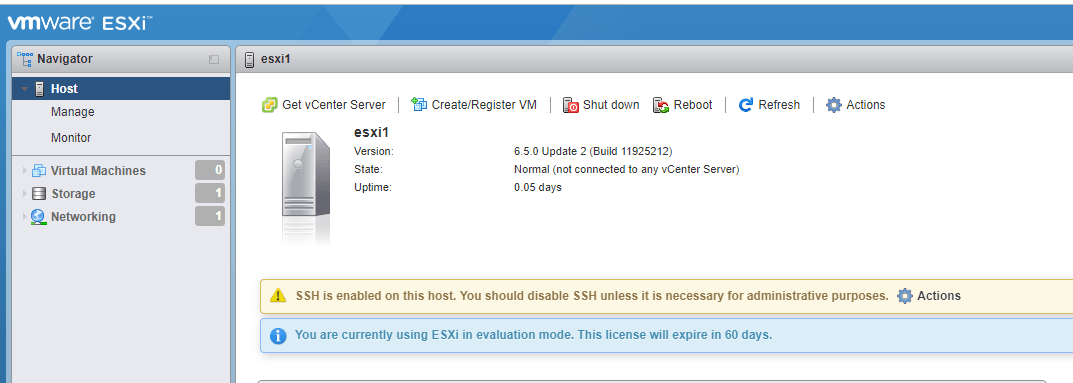
Task: Click the Networking count badge 1
Action: pyautogui.click(x=210, y=217)
